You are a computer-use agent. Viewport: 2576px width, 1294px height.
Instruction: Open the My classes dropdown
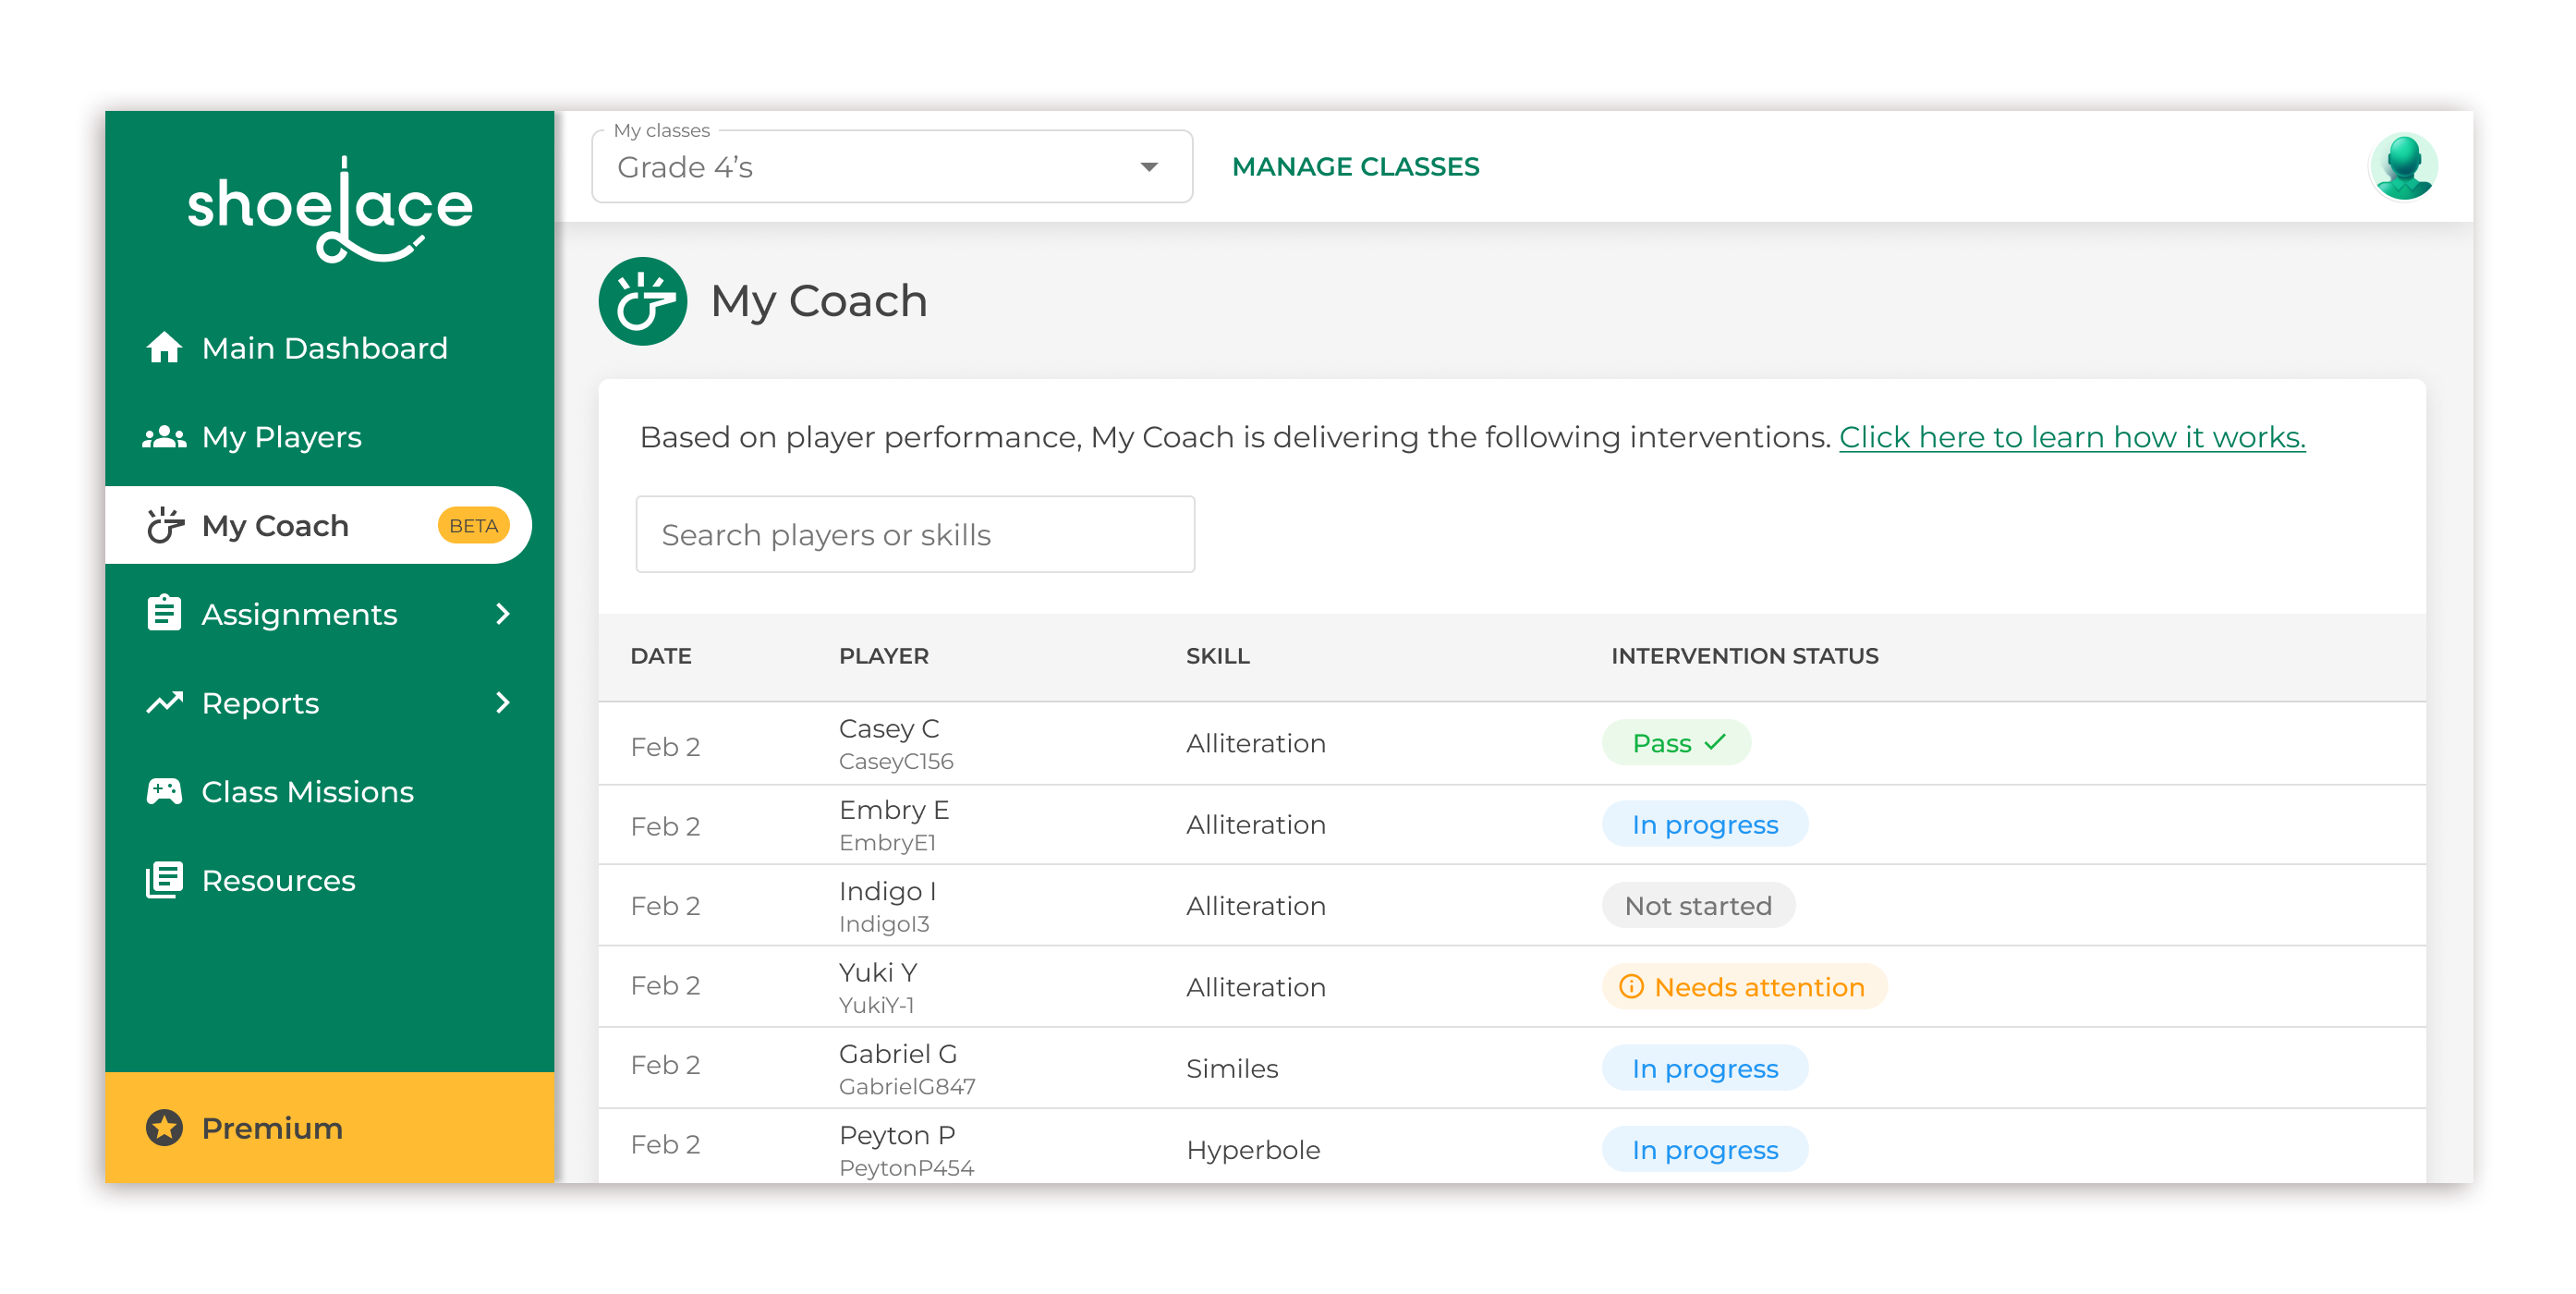coord(891,167)
